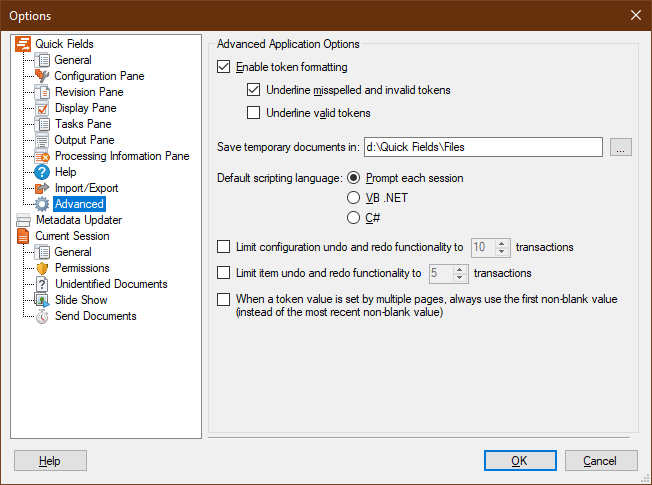Select Metadata Updater in the tree
652x485 pixels.
tap(78, 220)
